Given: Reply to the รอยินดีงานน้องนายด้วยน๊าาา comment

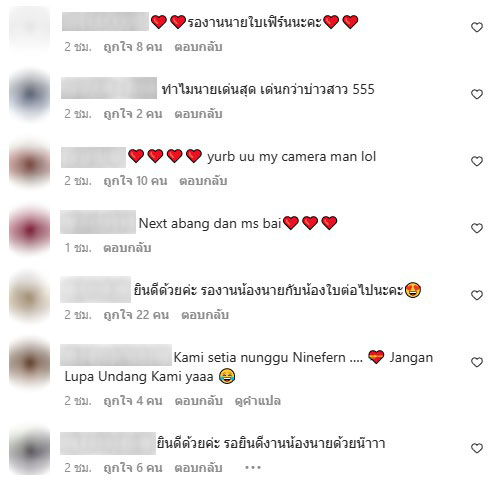Looking at the screenshot, I should 198,468.
